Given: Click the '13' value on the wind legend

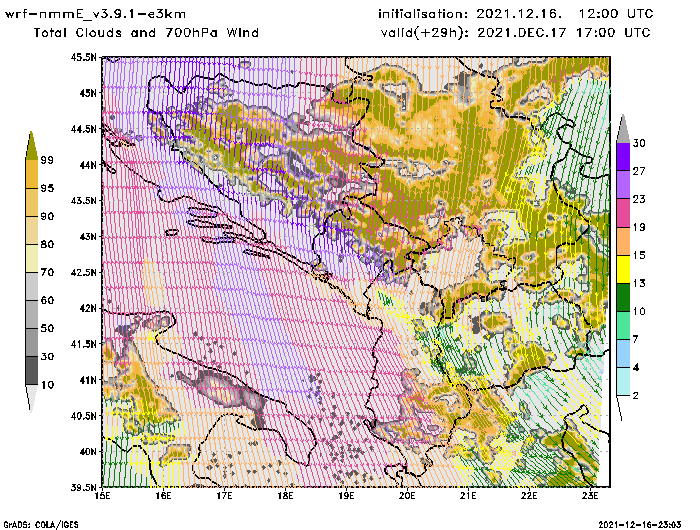Looking at the screenshot, I should tap(639, 283).
